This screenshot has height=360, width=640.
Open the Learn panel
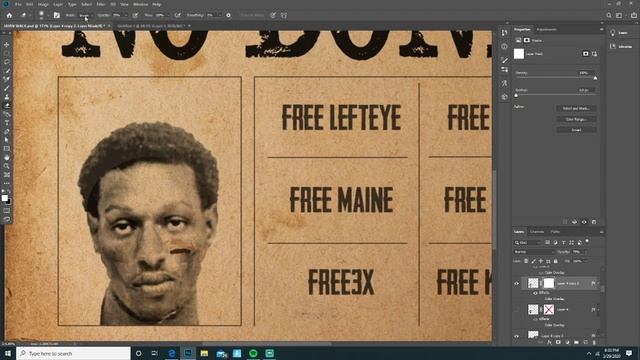pyautogui.click(x=619, y=33)
